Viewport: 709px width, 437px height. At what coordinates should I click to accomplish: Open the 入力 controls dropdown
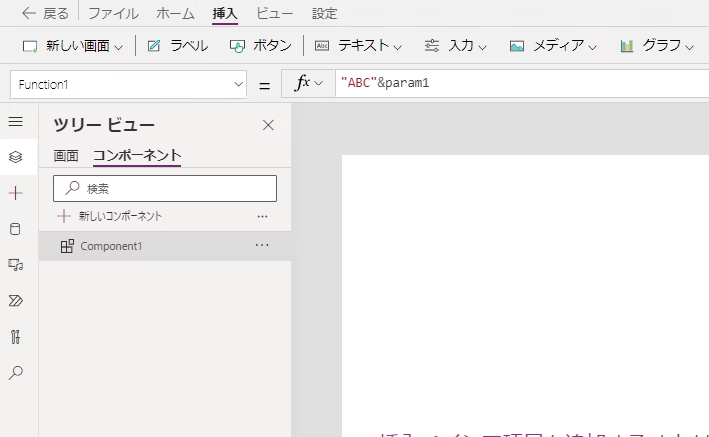point(456,46)
